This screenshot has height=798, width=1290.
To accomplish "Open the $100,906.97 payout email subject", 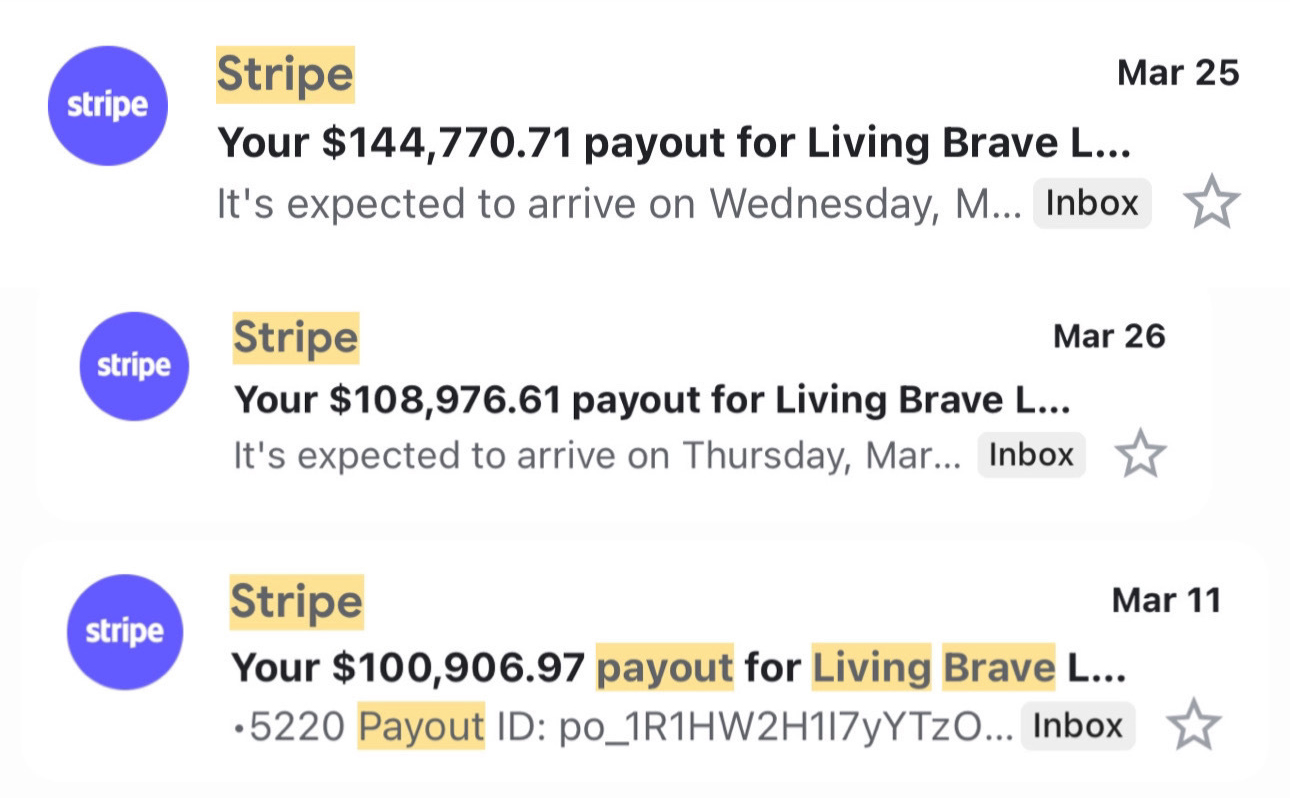I will tap(678, 667).
